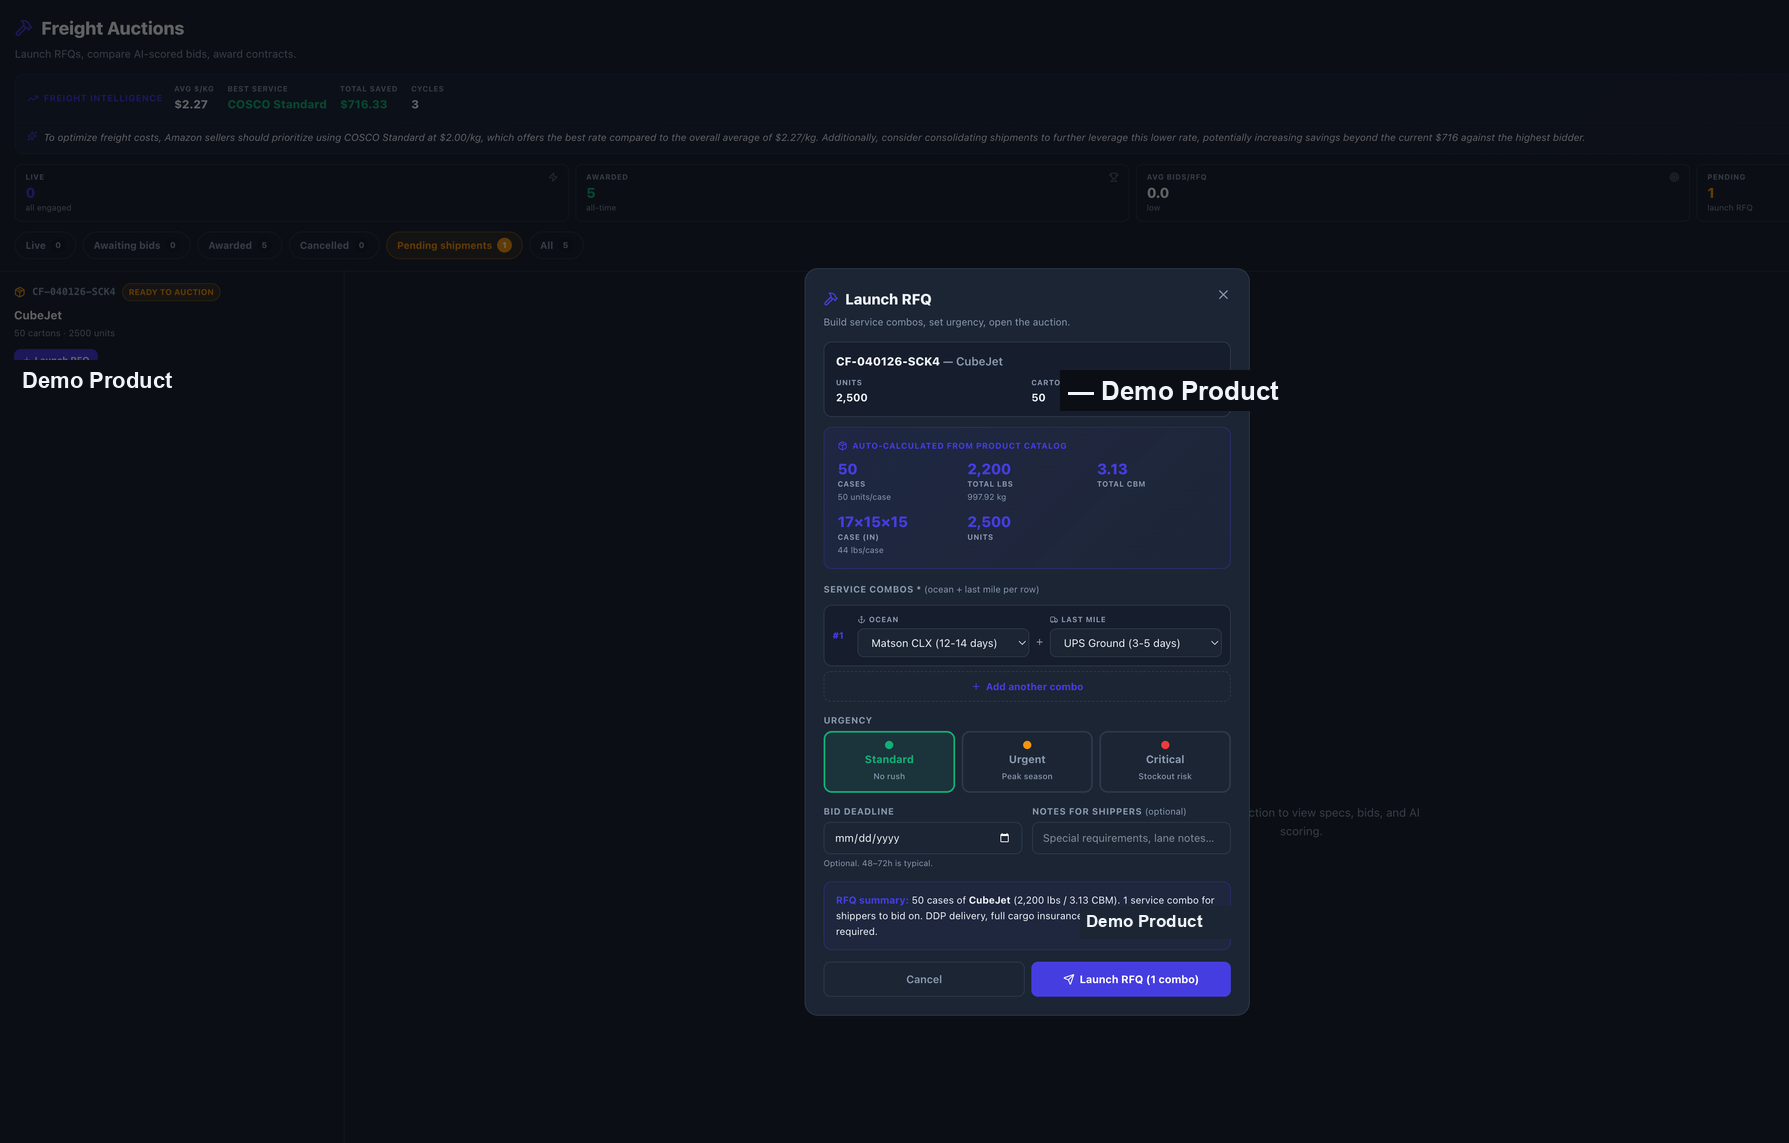Click the 2,200 total lbs value

click(989, 469)
